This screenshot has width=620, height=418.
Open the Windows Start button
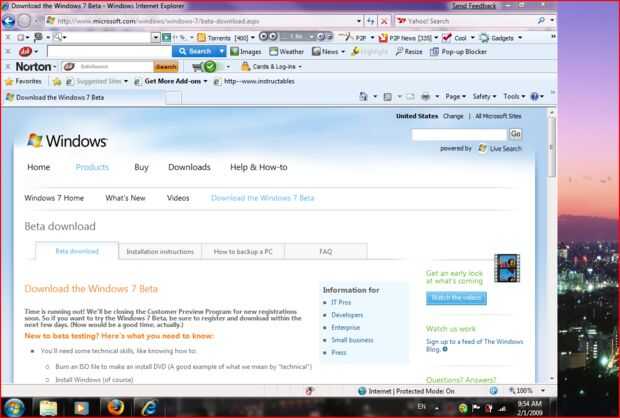[x=14, y=408]
